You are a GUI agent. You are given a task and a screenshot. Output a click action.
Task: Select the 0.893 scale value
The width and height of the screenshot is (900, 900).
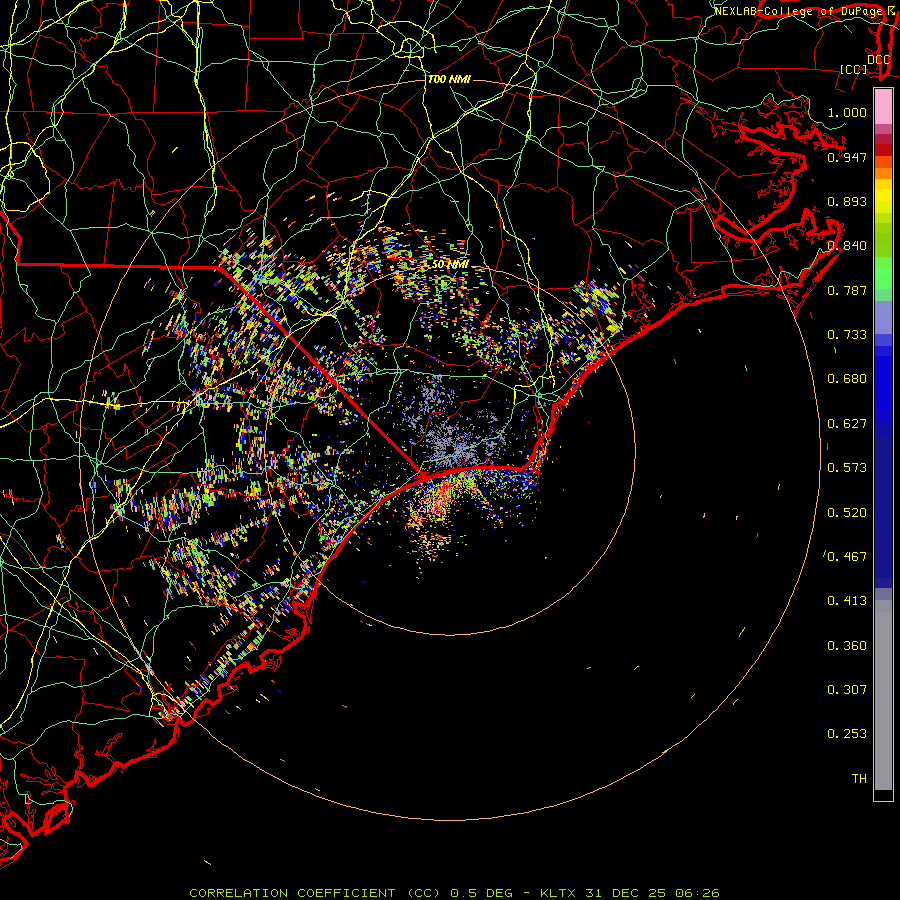tap(847, 201)
